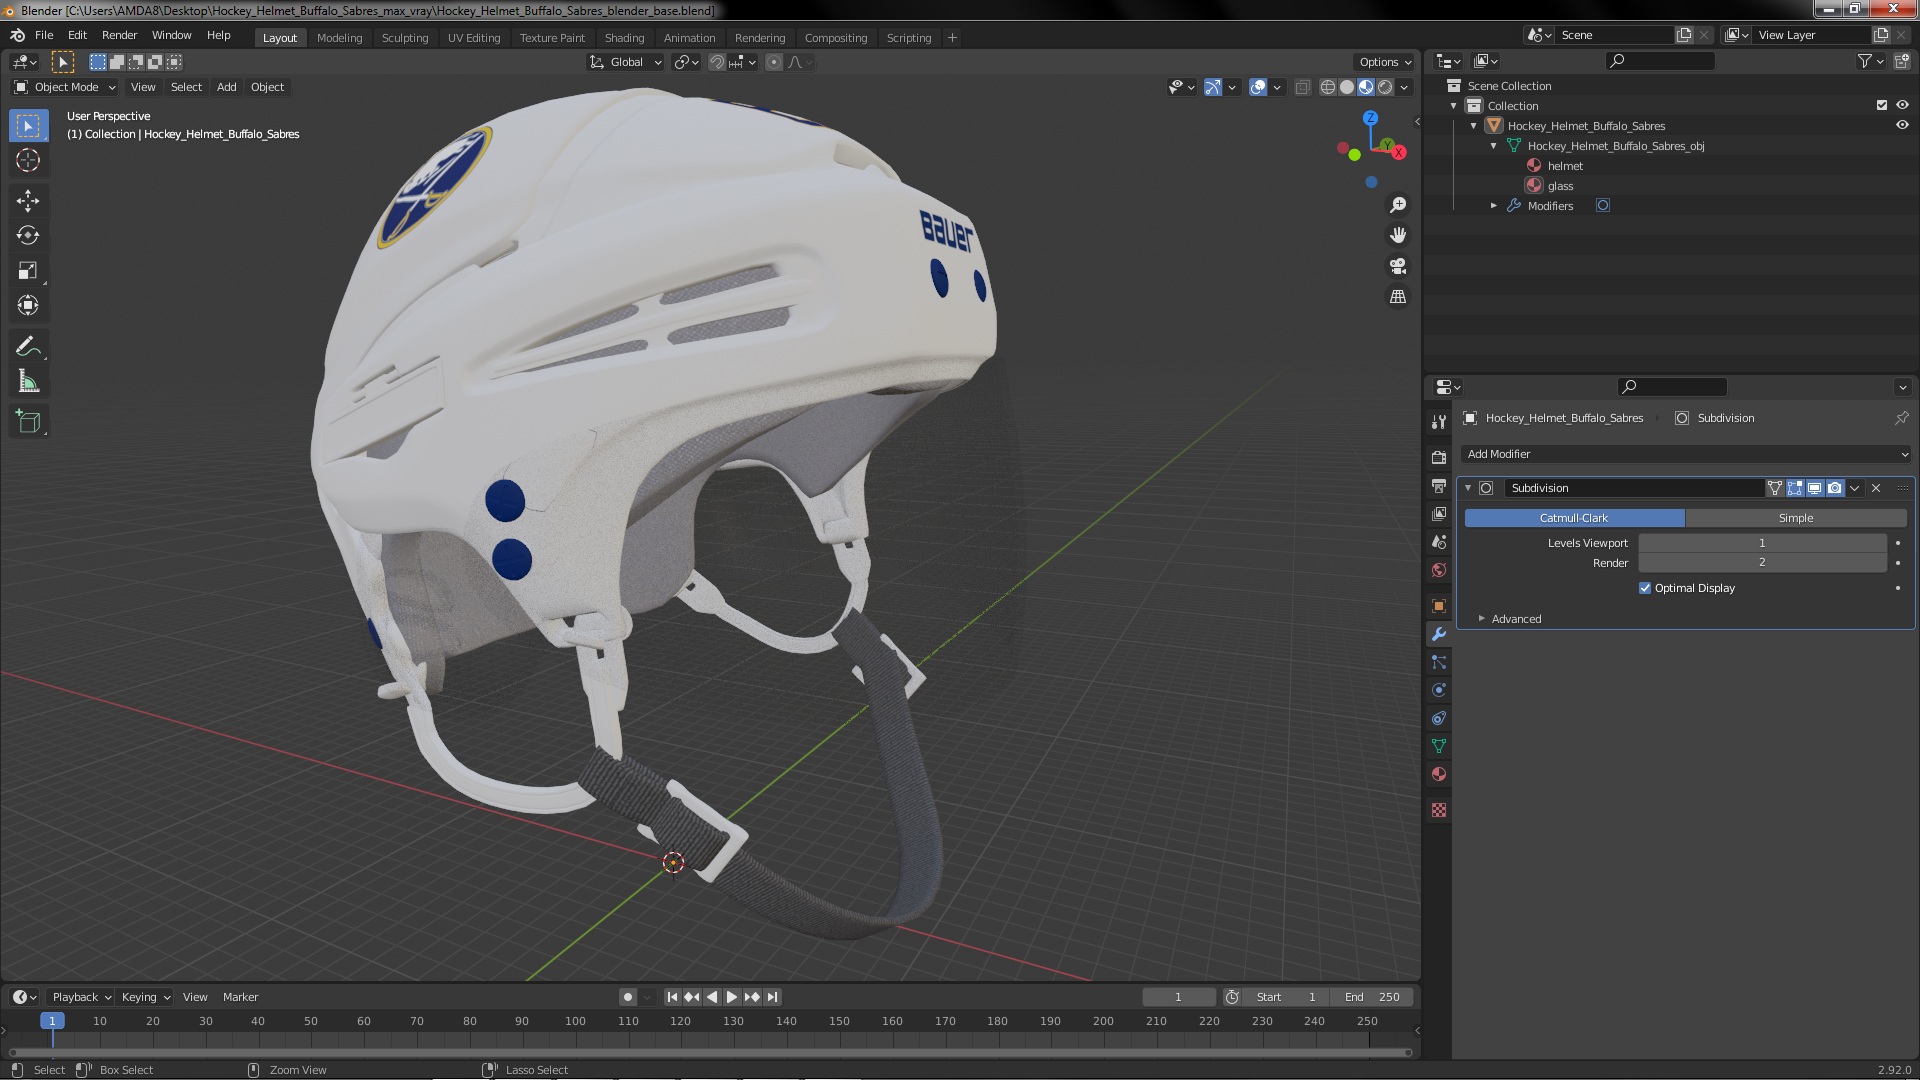Select the Move tool
The width and height of the screenshot is (1920, 1080).
click(28, 200)
